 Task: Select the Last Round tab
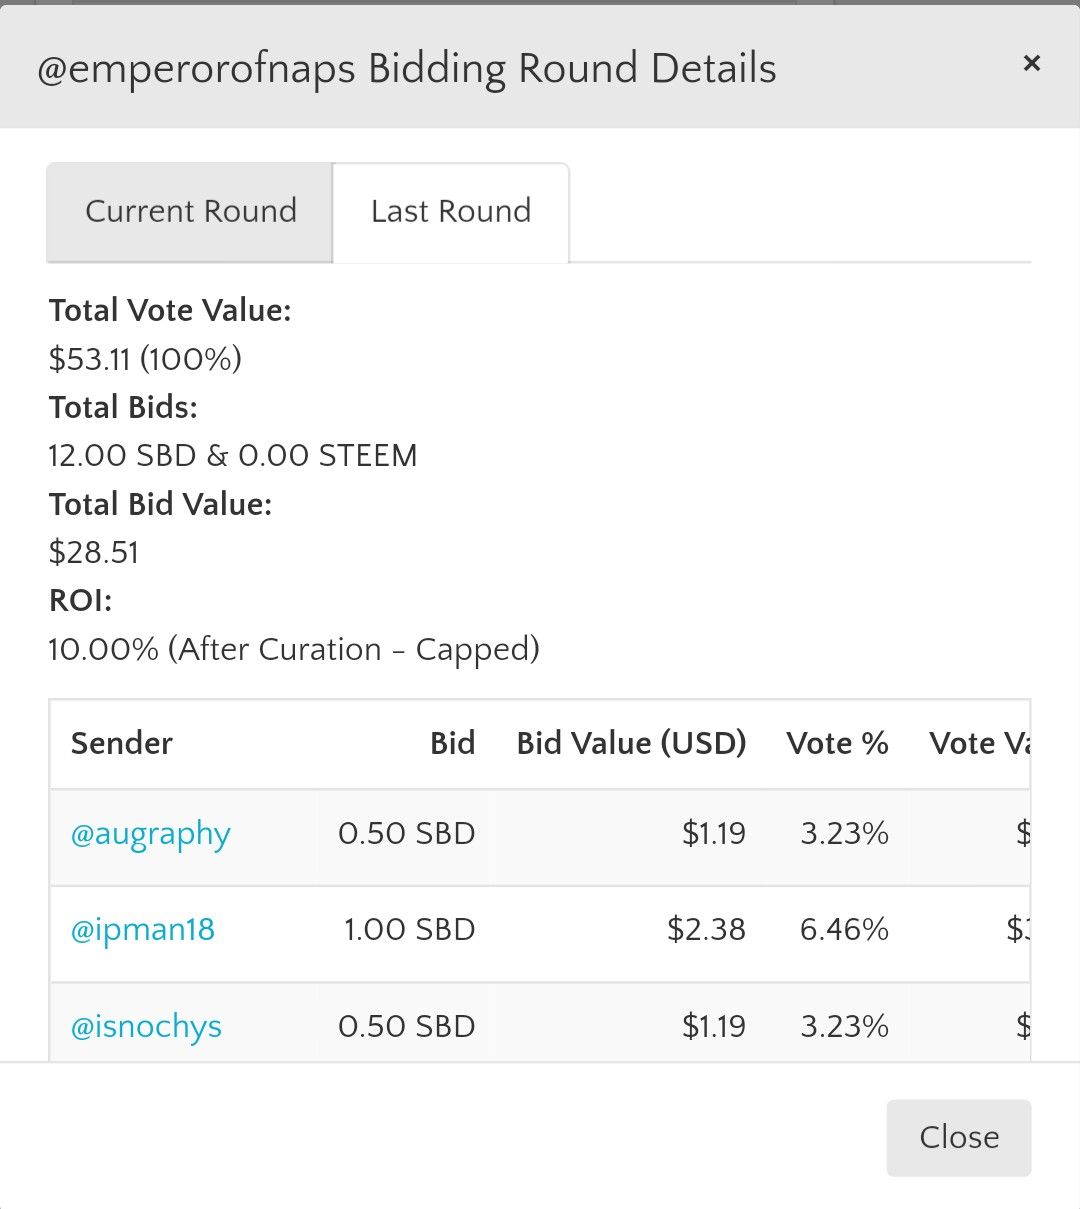click(x=451, y=212)
